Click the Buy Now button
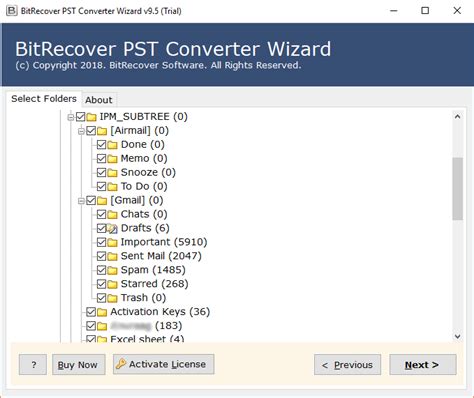The height and width of the screenshot is (398, 474). pyautogui.click(x=78, y=365)
